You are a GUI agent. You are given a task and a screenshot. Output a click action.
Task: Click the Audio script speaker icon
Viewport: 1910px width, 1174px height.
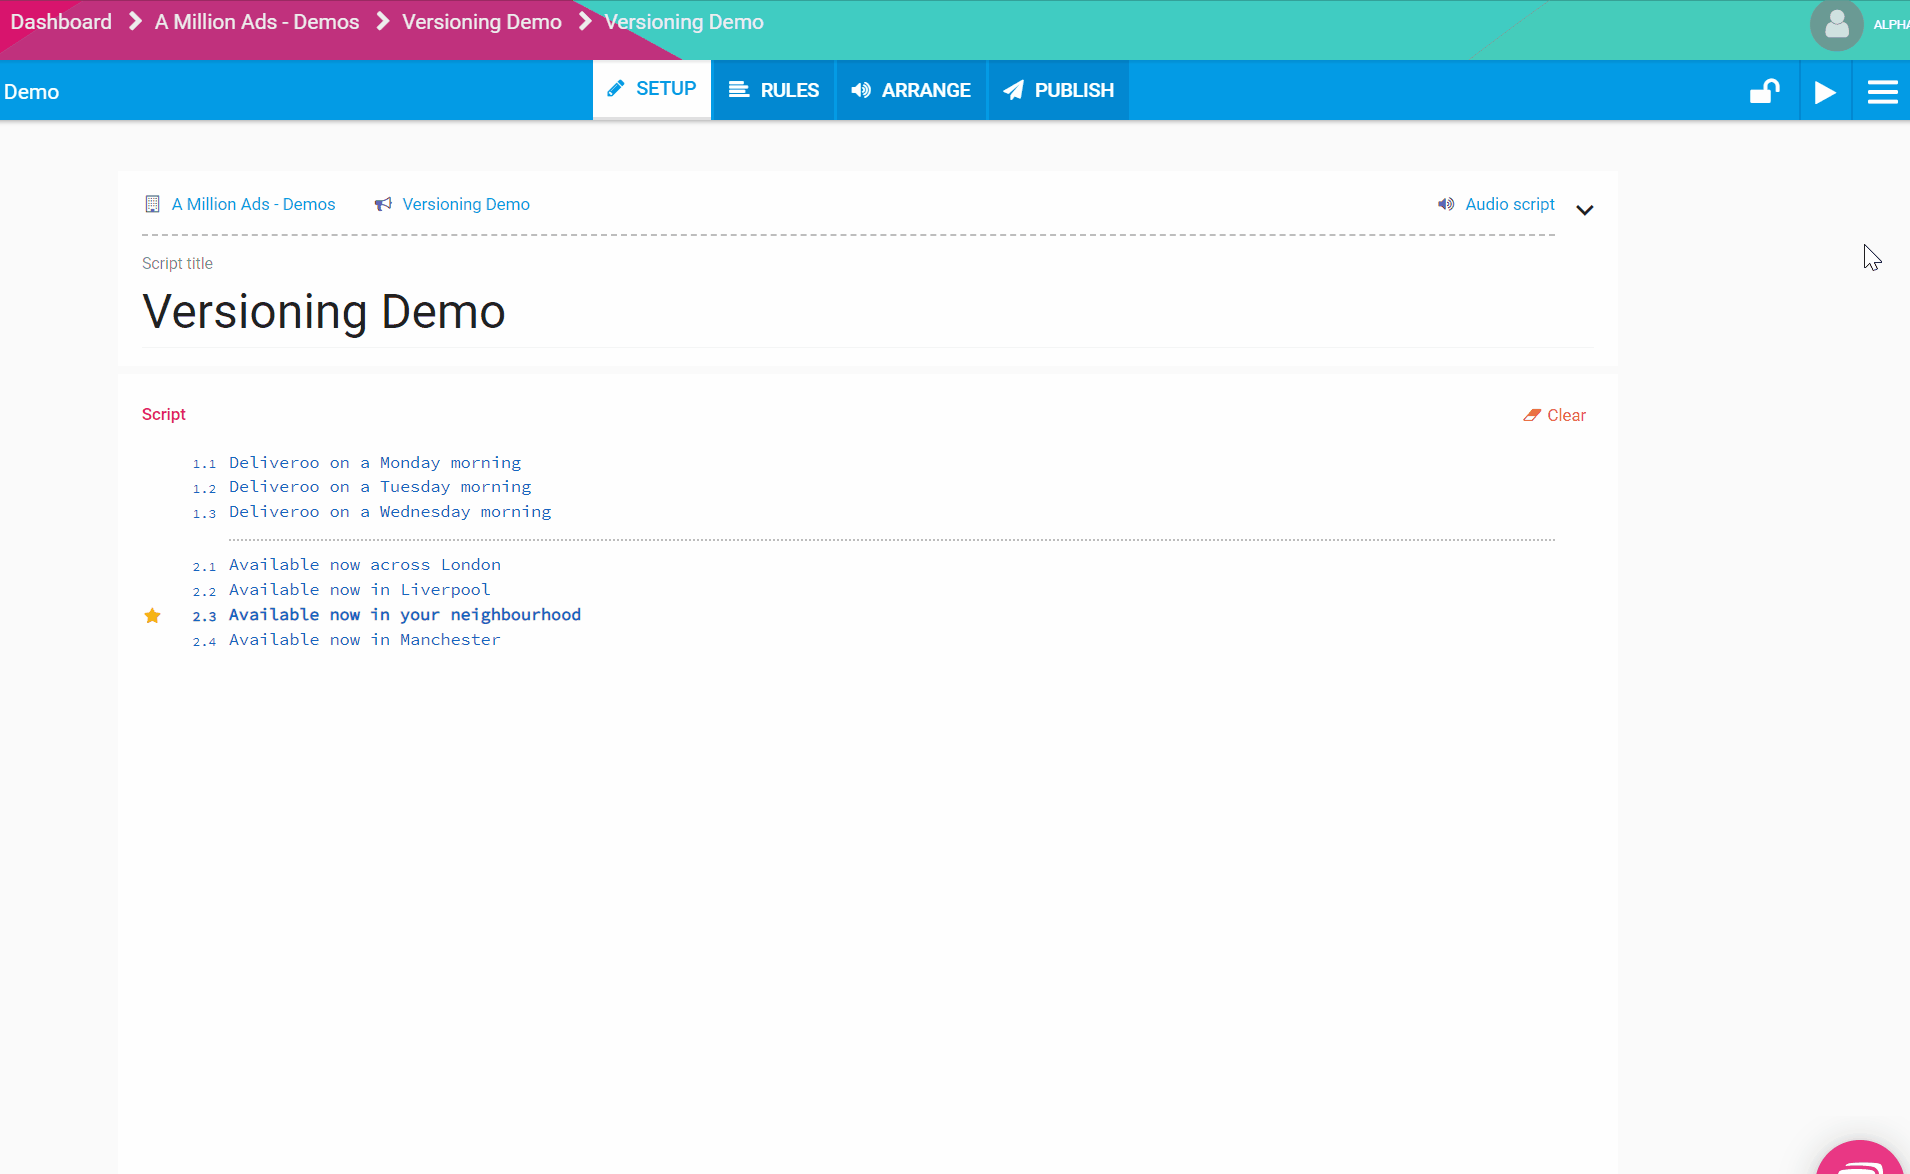pyautogui.click(x=1446, y=204)
